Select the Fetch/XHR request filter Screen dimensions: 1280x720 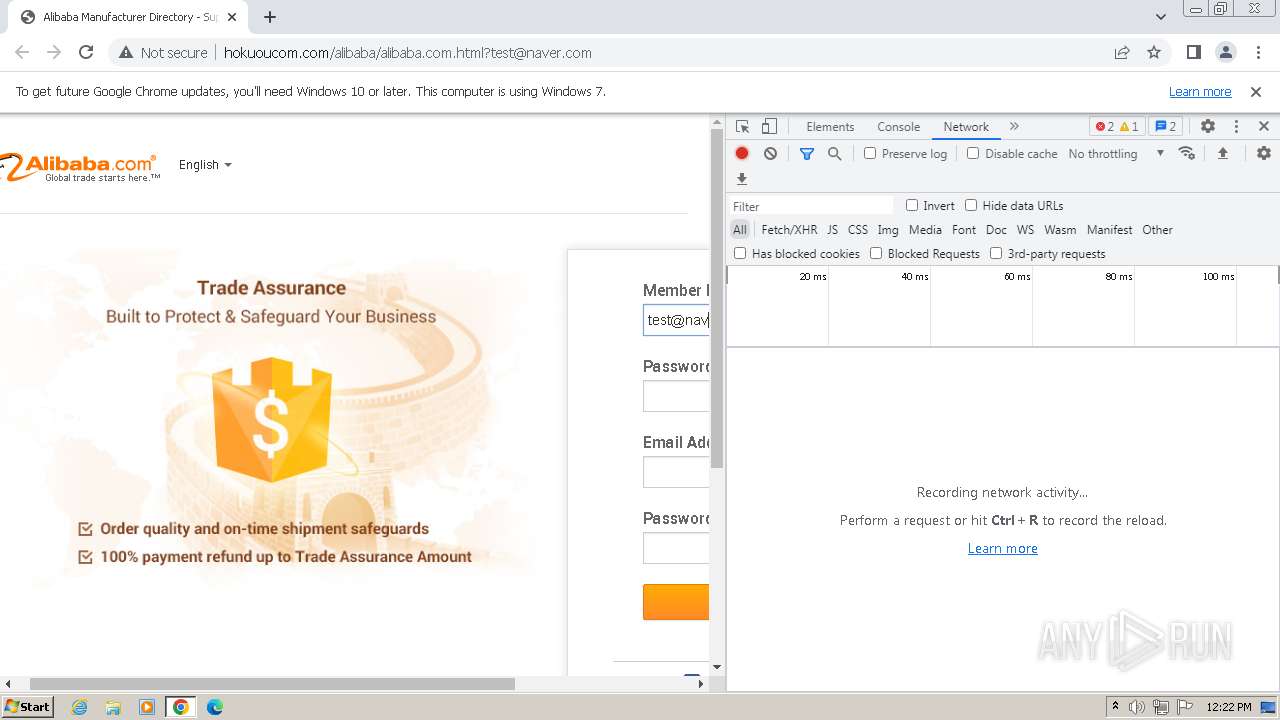tap(789, 230)
